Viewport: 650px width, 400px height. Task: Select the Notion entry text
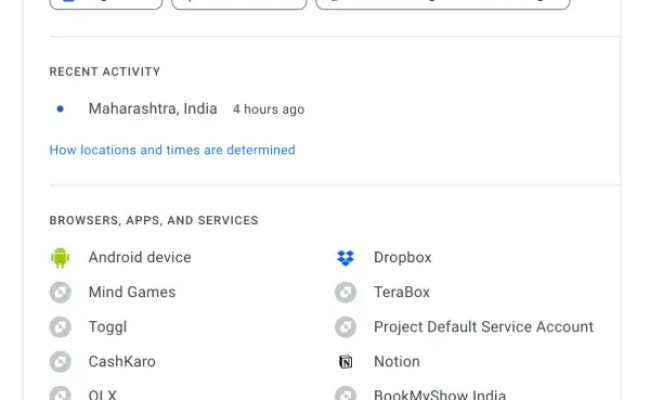click(x=397, y=362)
